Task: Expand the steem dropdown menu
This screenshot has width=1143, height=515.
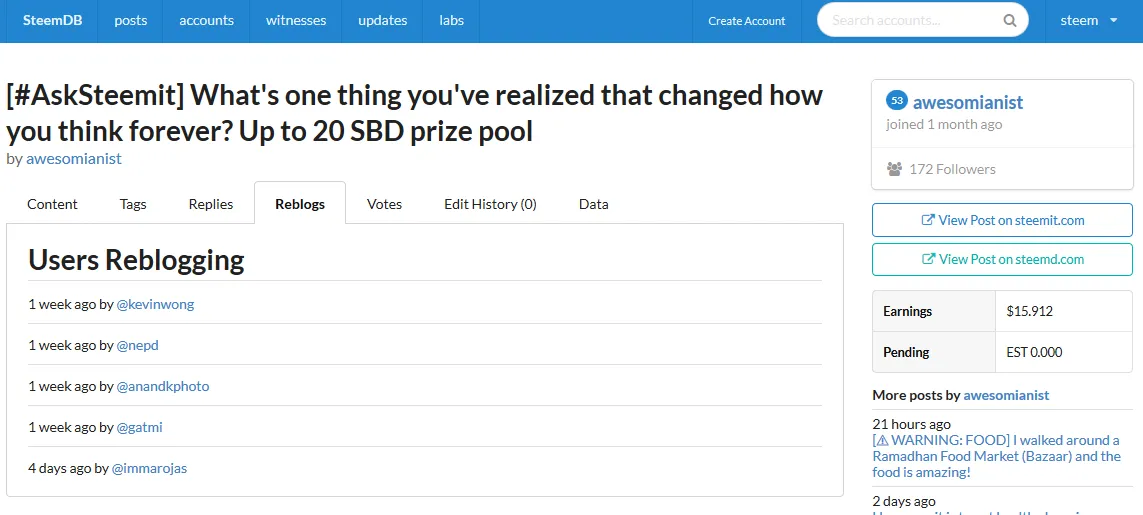Action: tap(1089, 20)
